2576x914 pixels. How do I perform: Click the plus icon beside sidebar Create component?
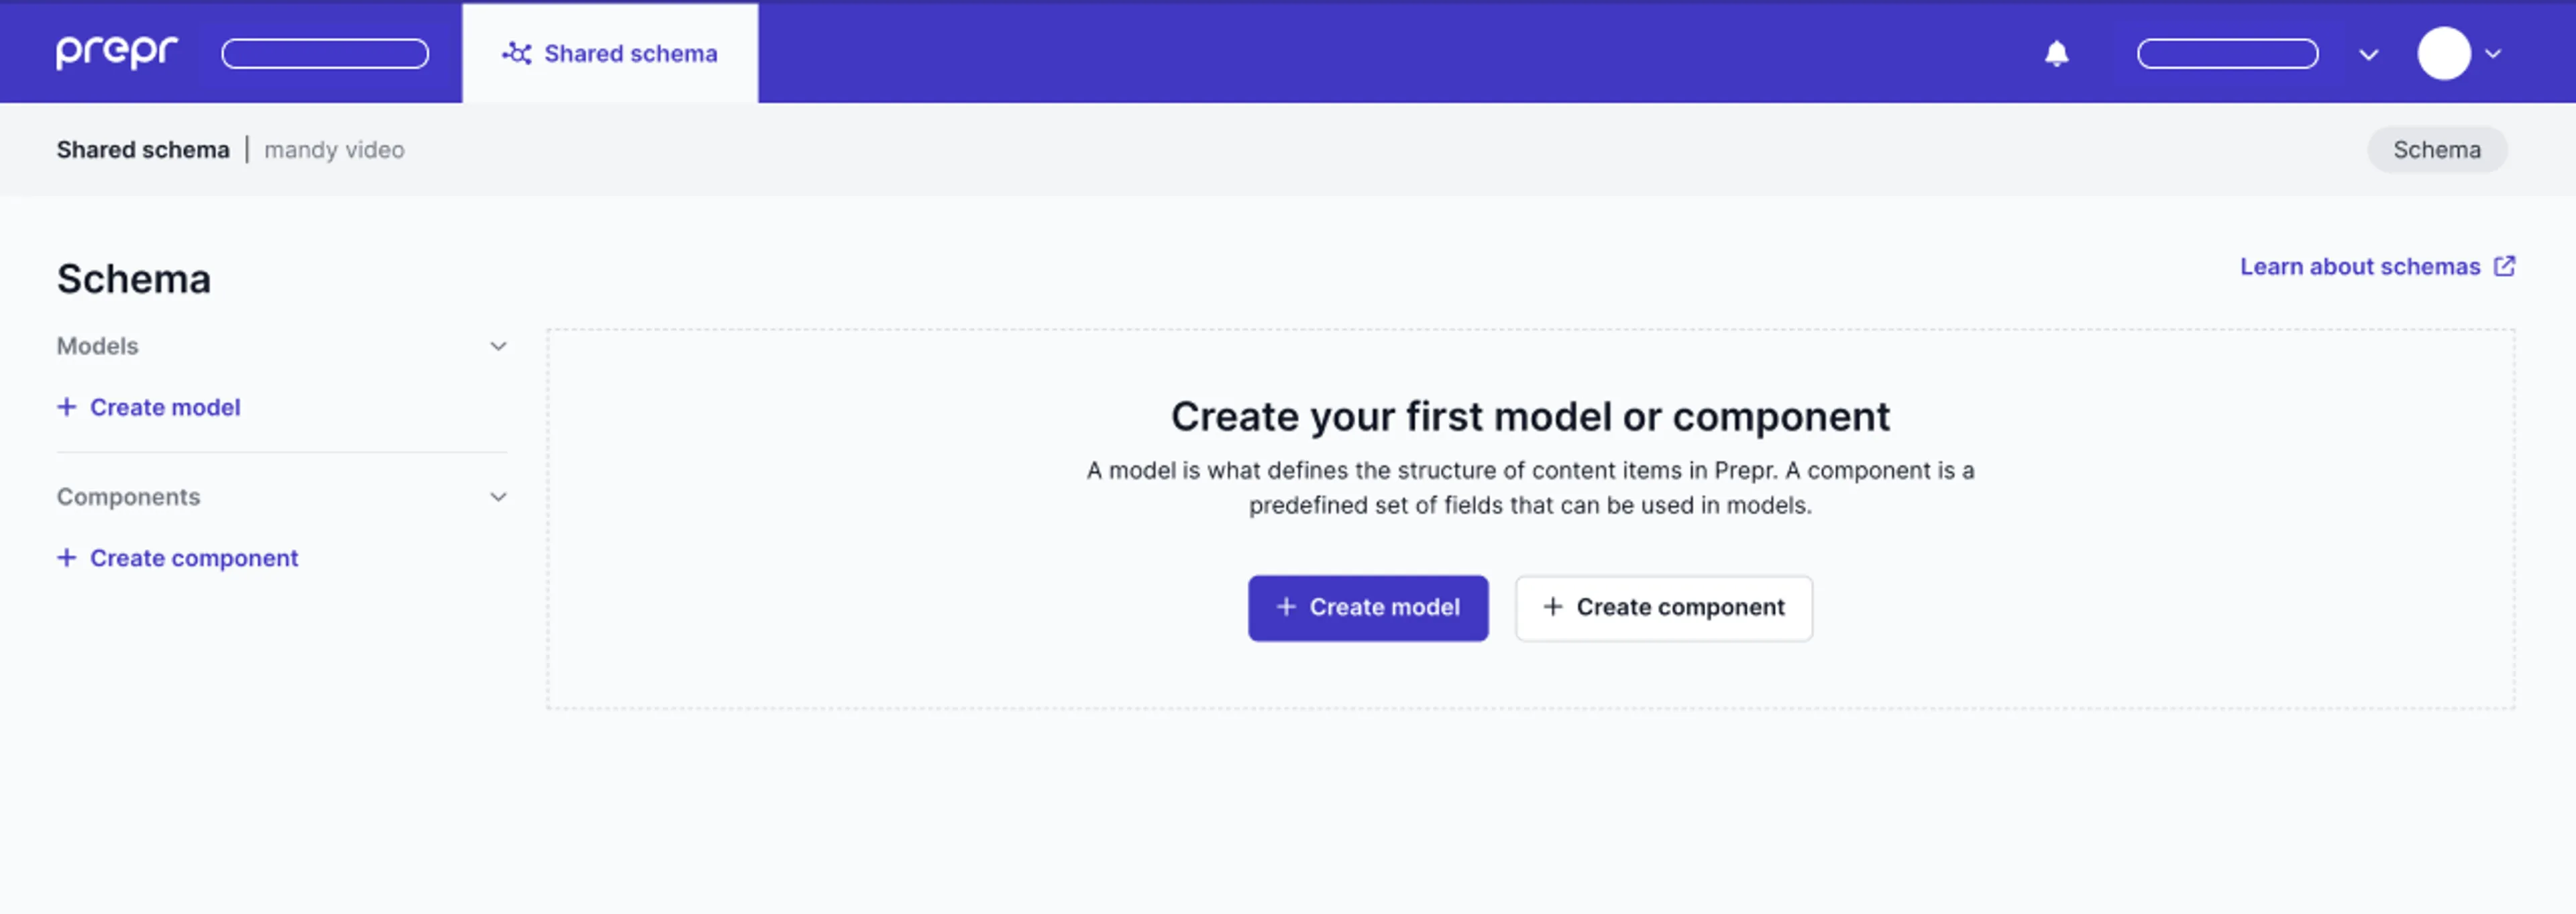coord(67,558)
